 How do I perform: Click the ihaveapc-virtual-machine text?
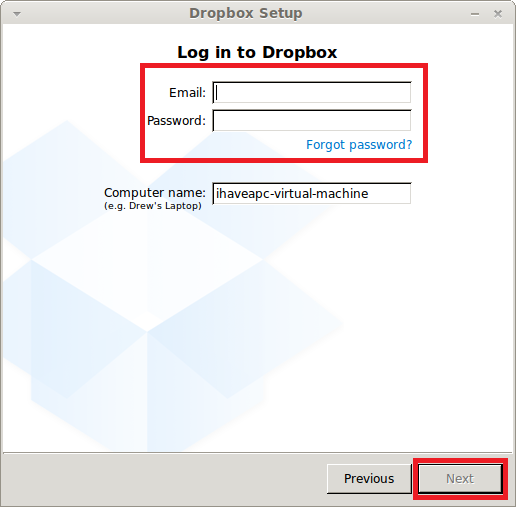point(292,193)
